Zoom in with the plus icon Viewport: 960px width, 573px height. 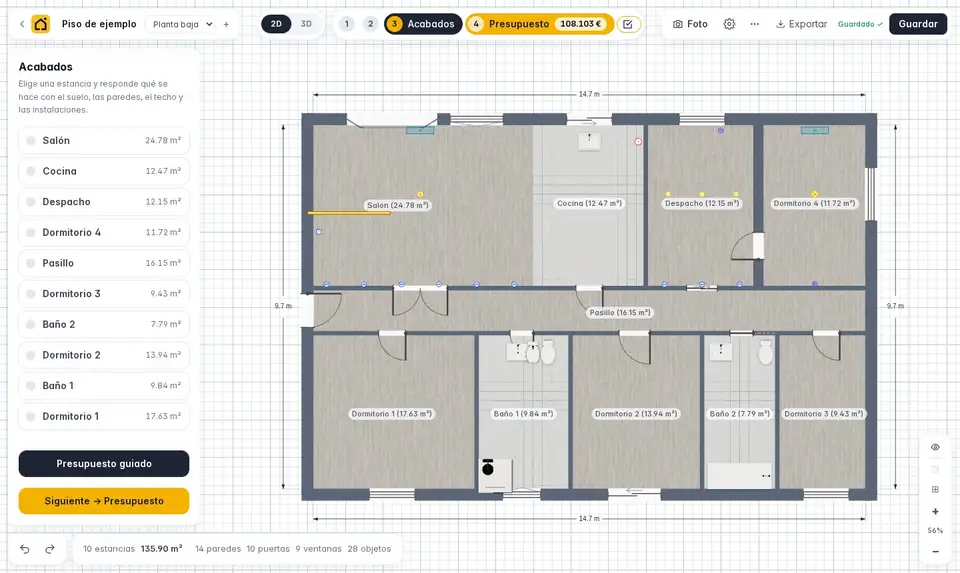(935, 511)
